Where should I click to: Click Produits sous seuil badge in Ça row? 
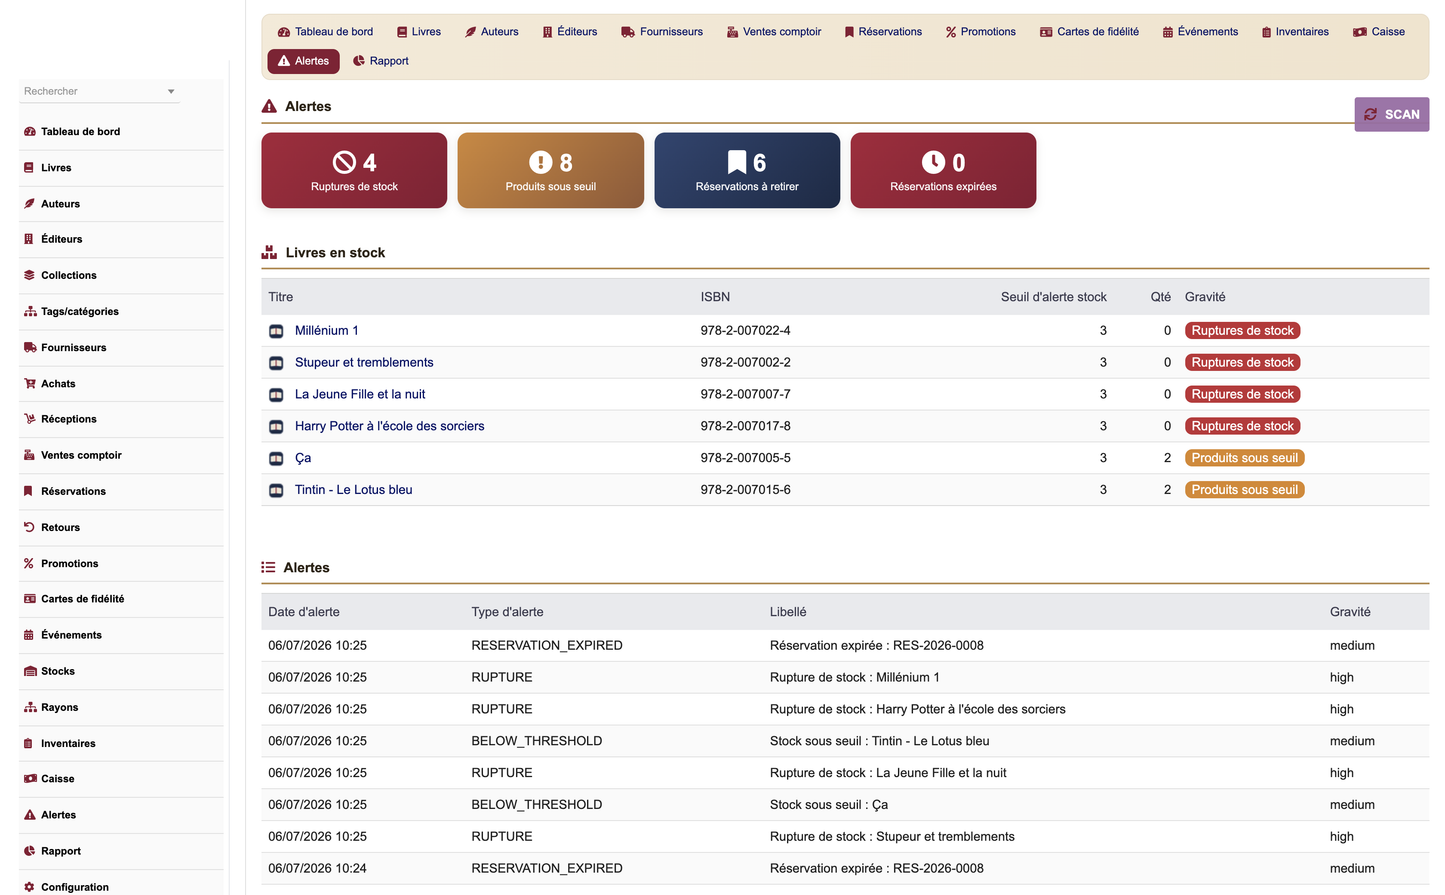(x=1244, y=458)
